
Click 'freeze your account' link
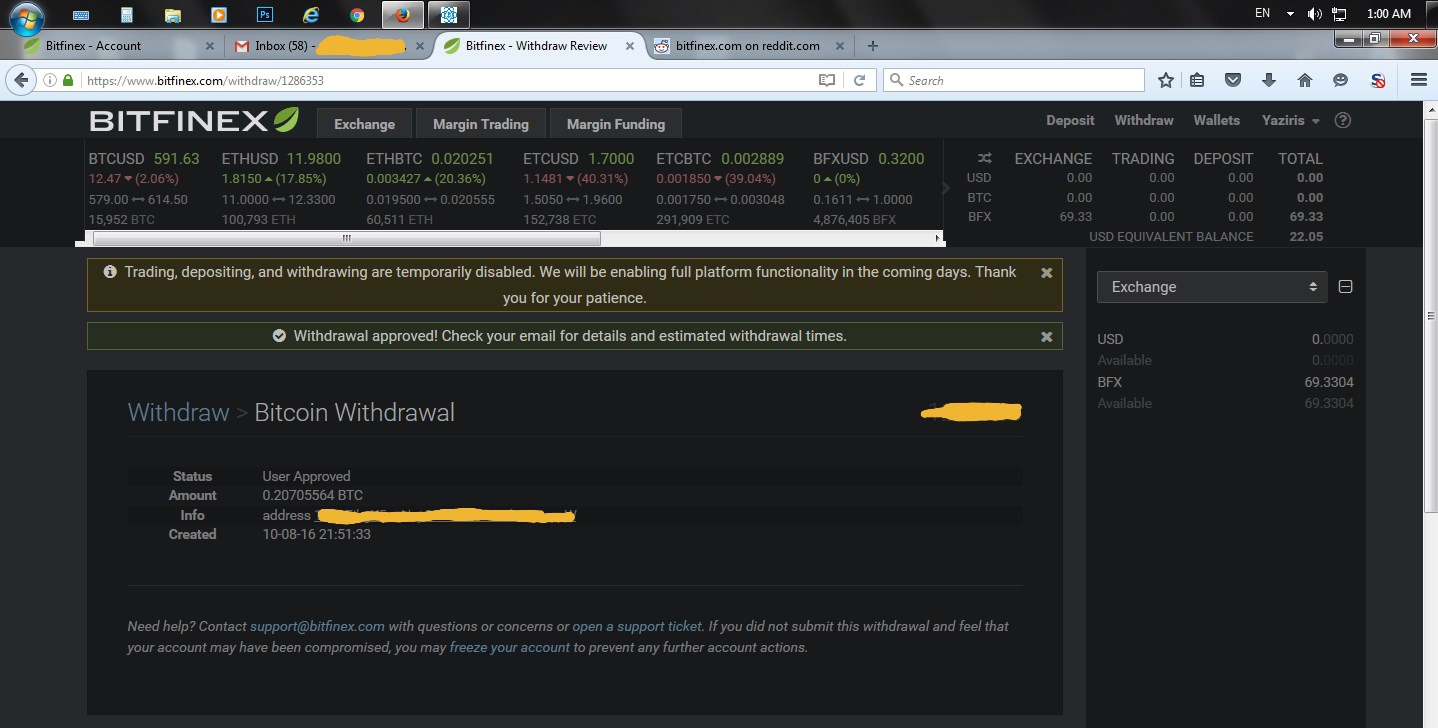[510, 647]
